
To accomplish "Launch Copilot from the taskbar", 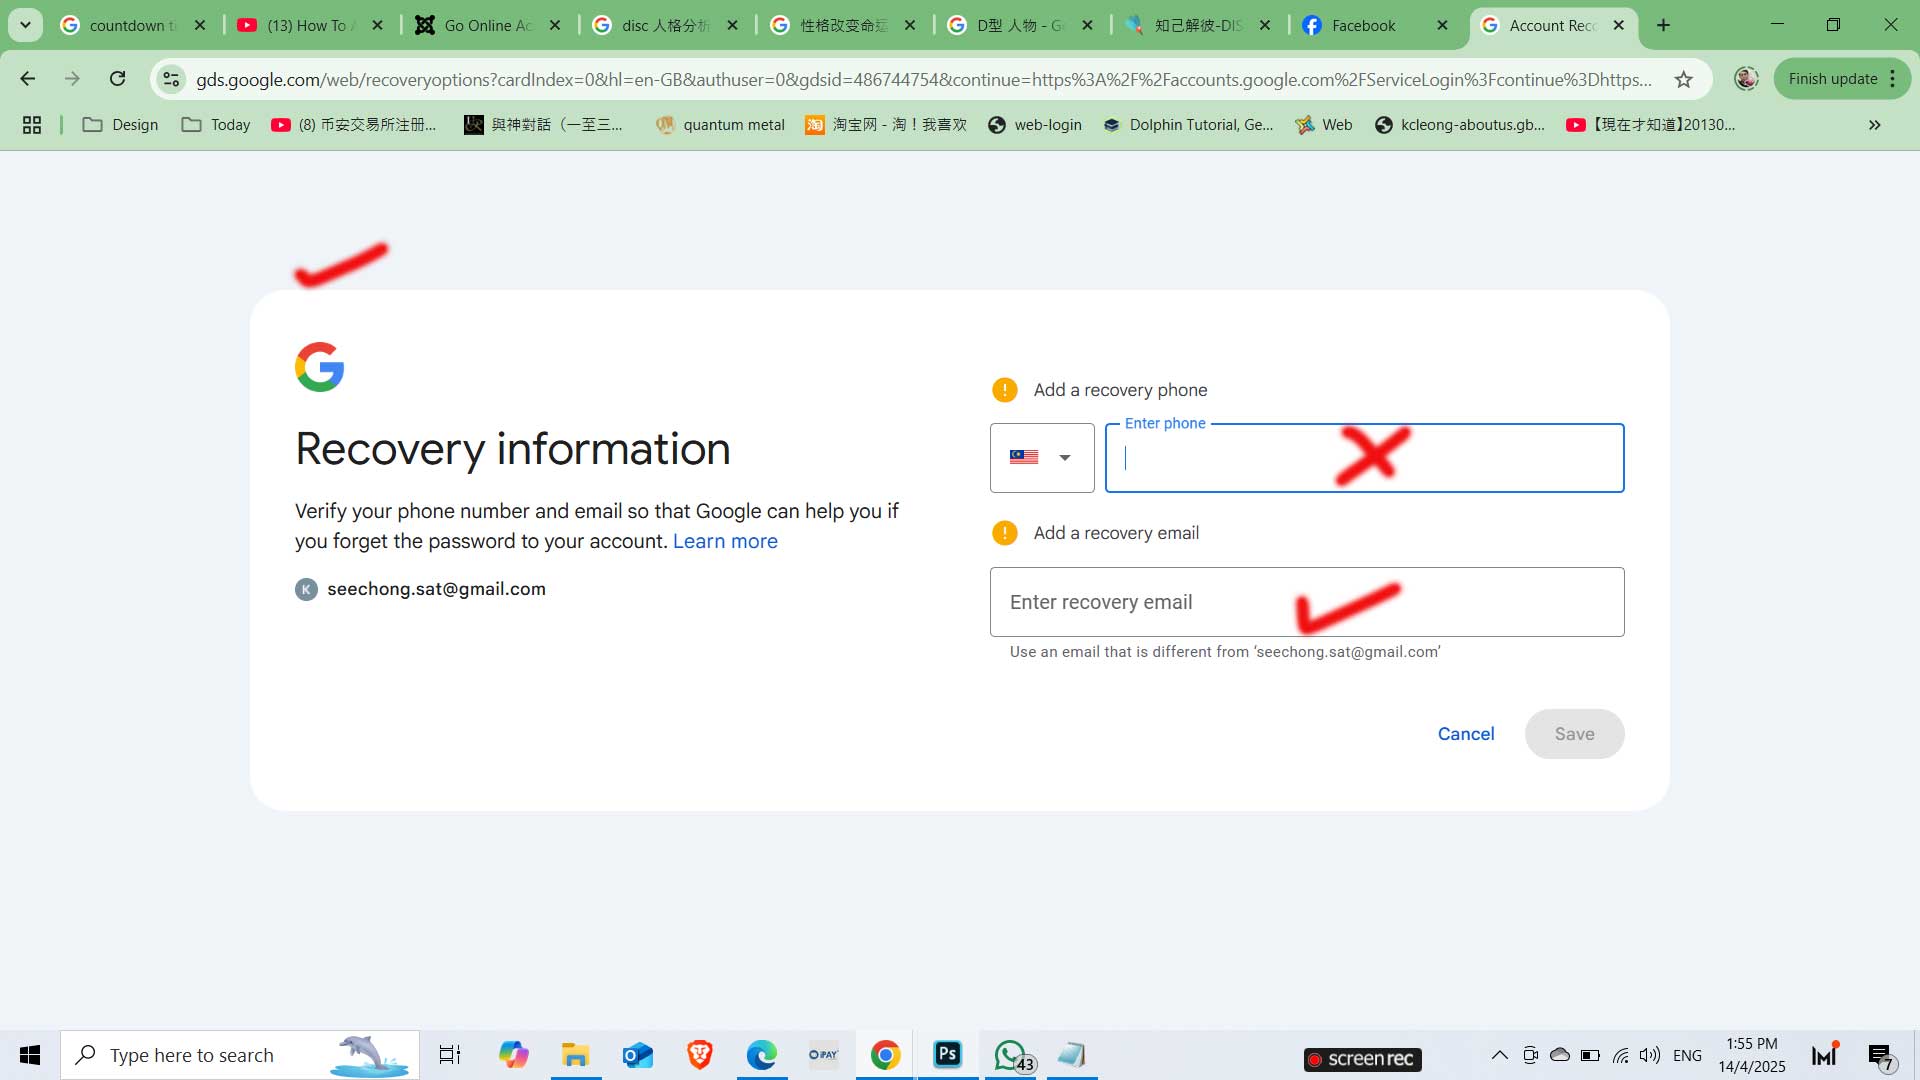I will [513, 1055].
